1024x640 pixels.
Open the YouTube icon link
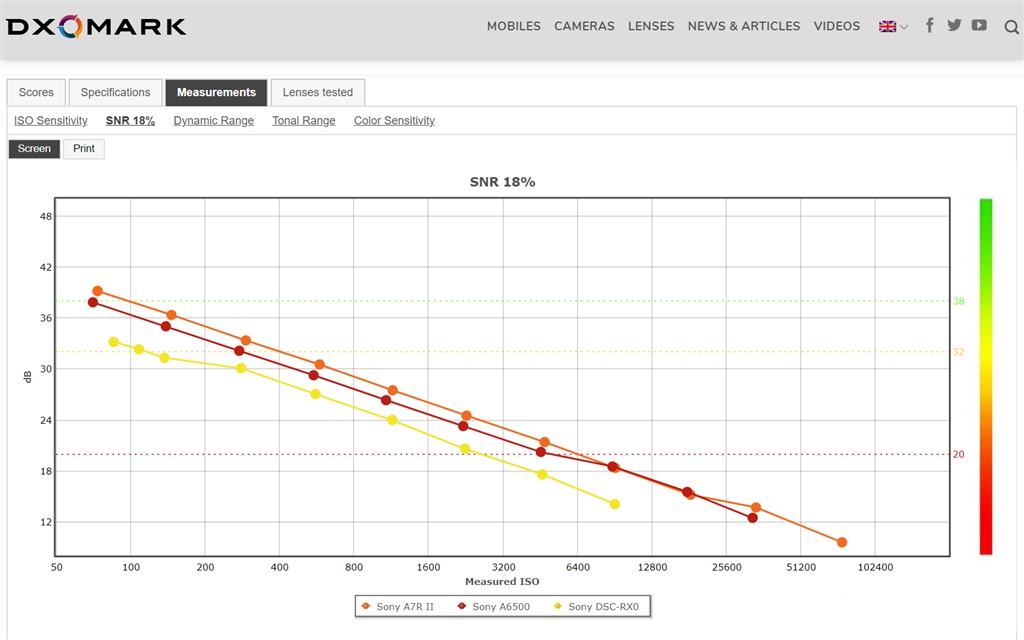click(x=978, y=25)
